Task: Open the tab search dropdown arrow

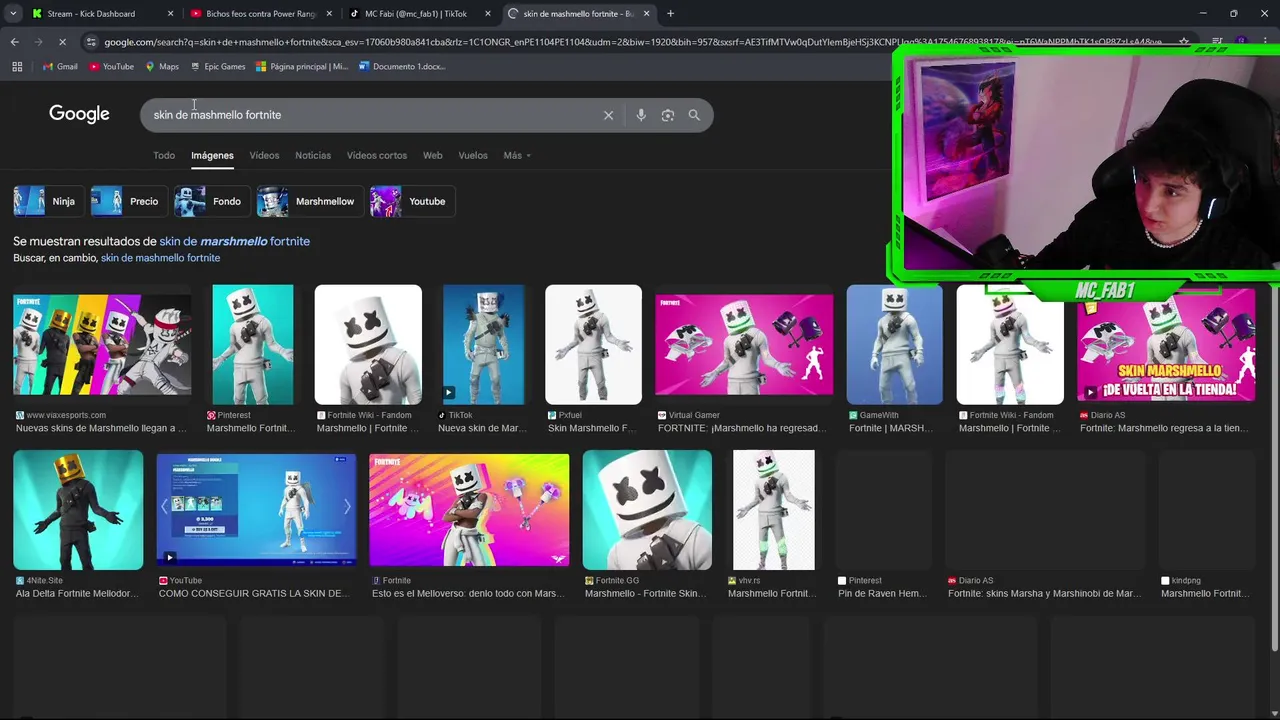Action: point(13,14)
